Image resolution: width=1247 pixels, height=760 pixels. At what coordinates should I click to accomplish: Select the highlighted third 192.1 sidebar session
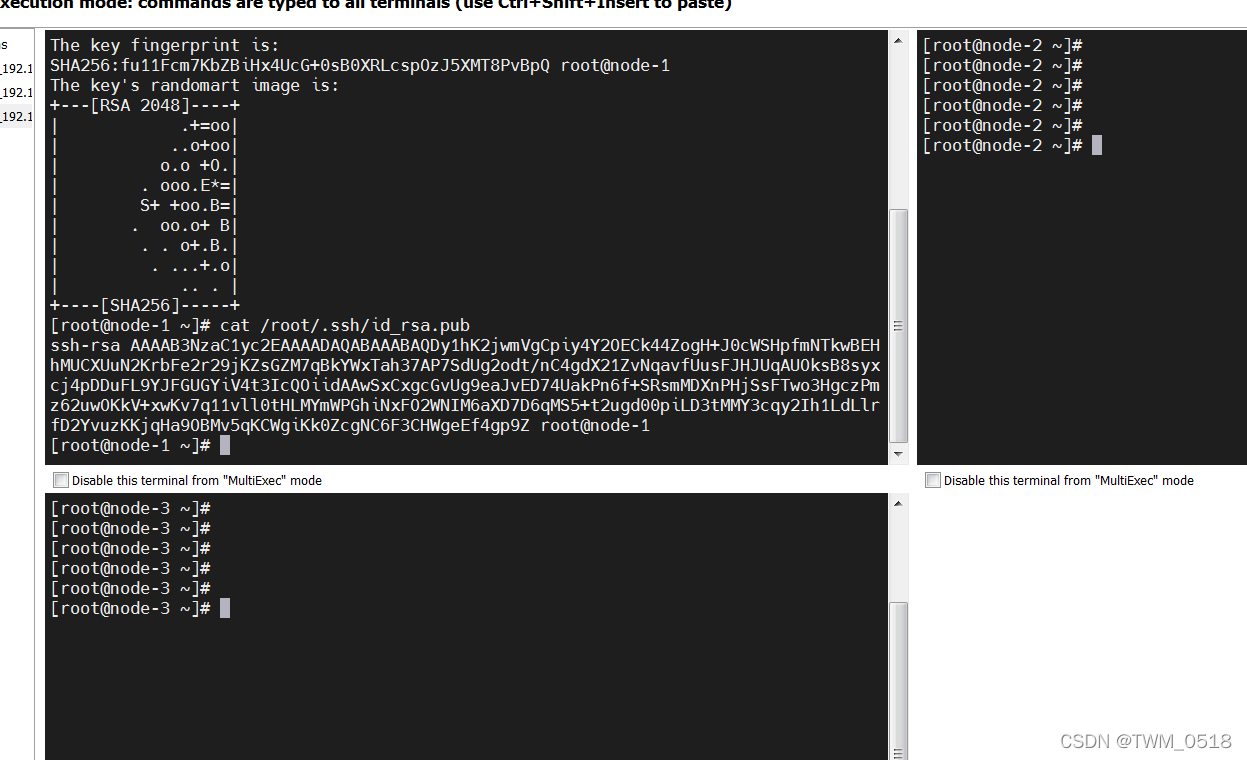[x=16, y=117]
